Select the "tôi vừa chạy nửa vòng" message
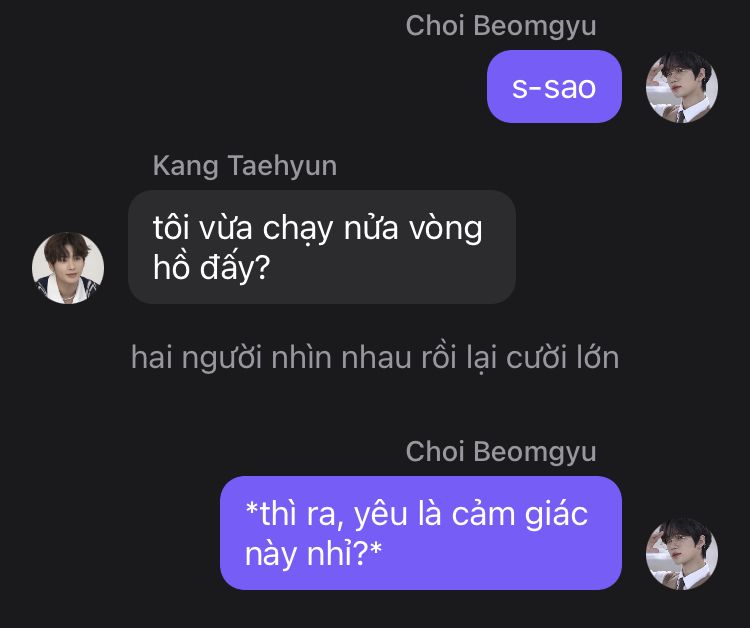Image resolution: width=750 pixels, height=628 pixels. [x=322, y=247]
